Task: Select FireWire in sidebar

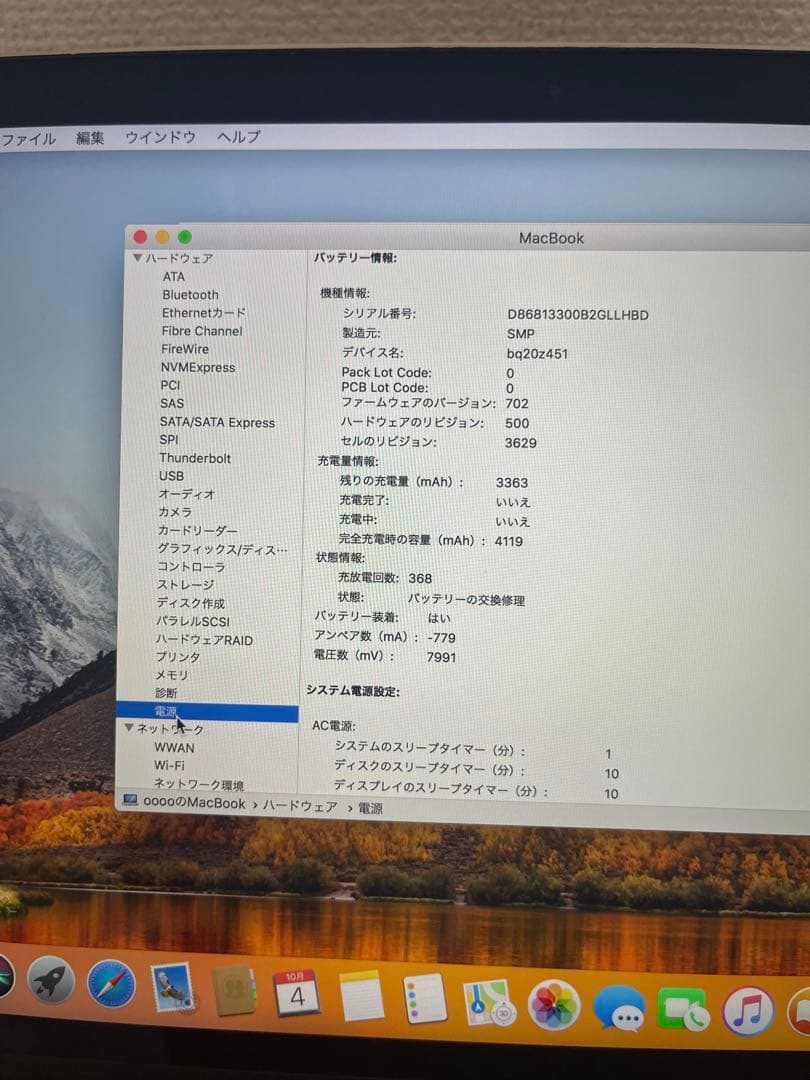Action: point(185,349)
